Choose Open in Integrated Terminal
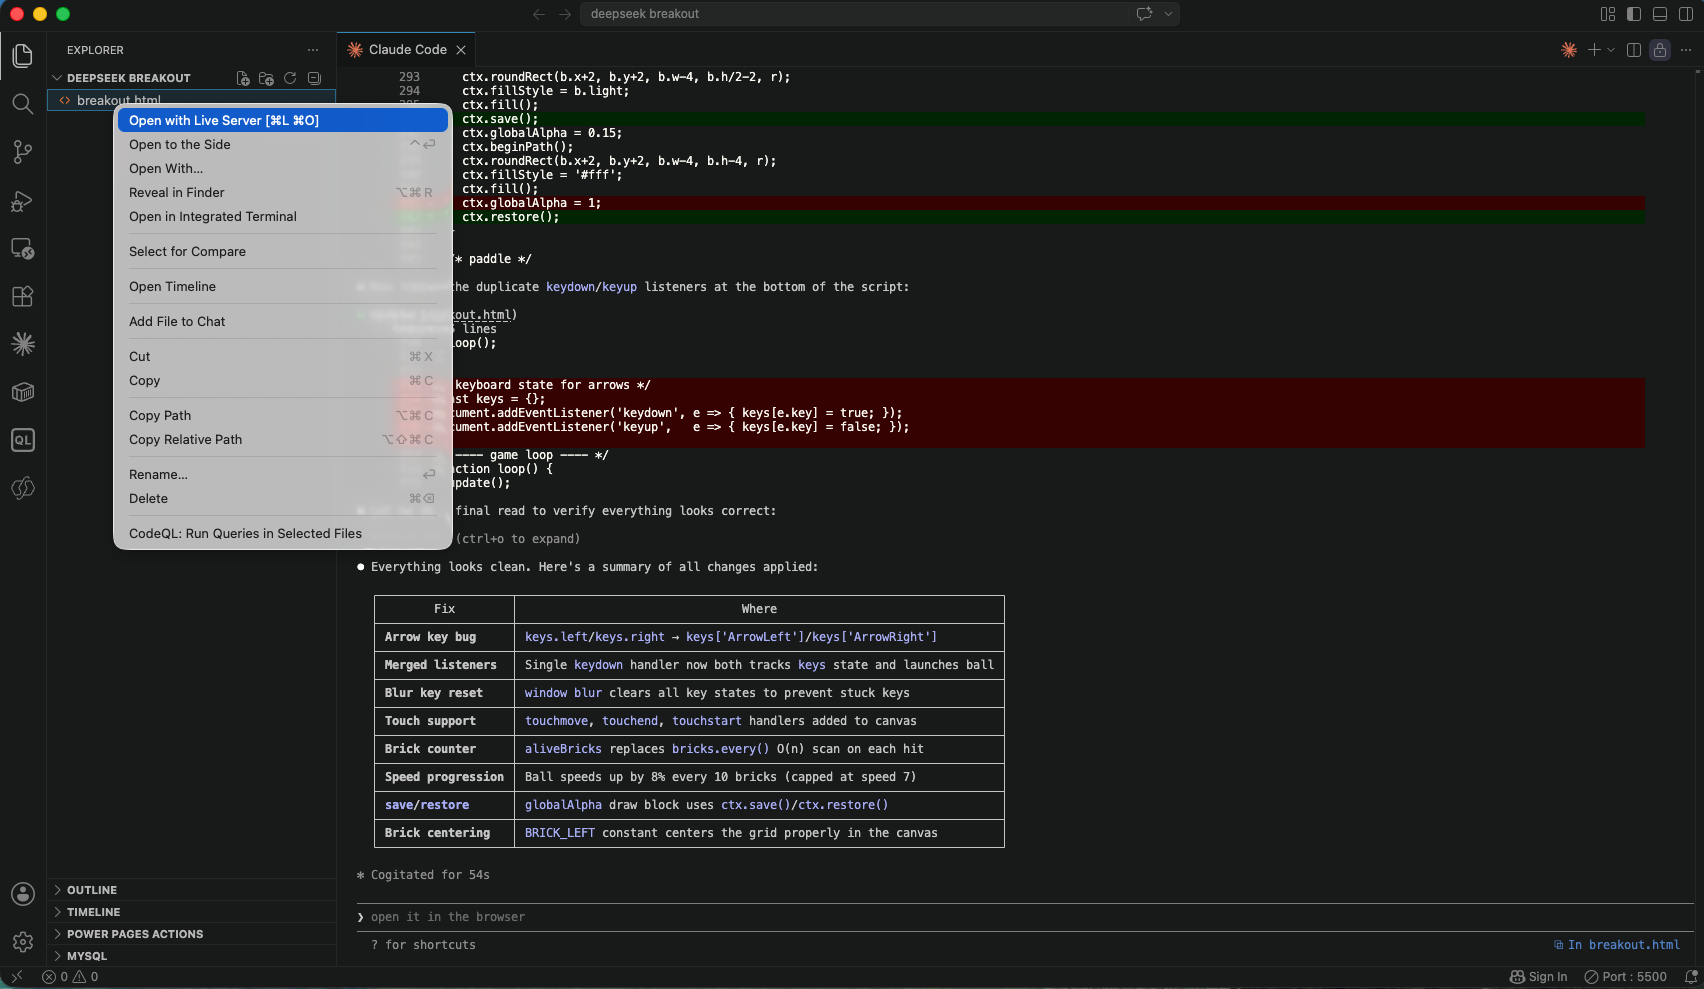 click(282, 216)
